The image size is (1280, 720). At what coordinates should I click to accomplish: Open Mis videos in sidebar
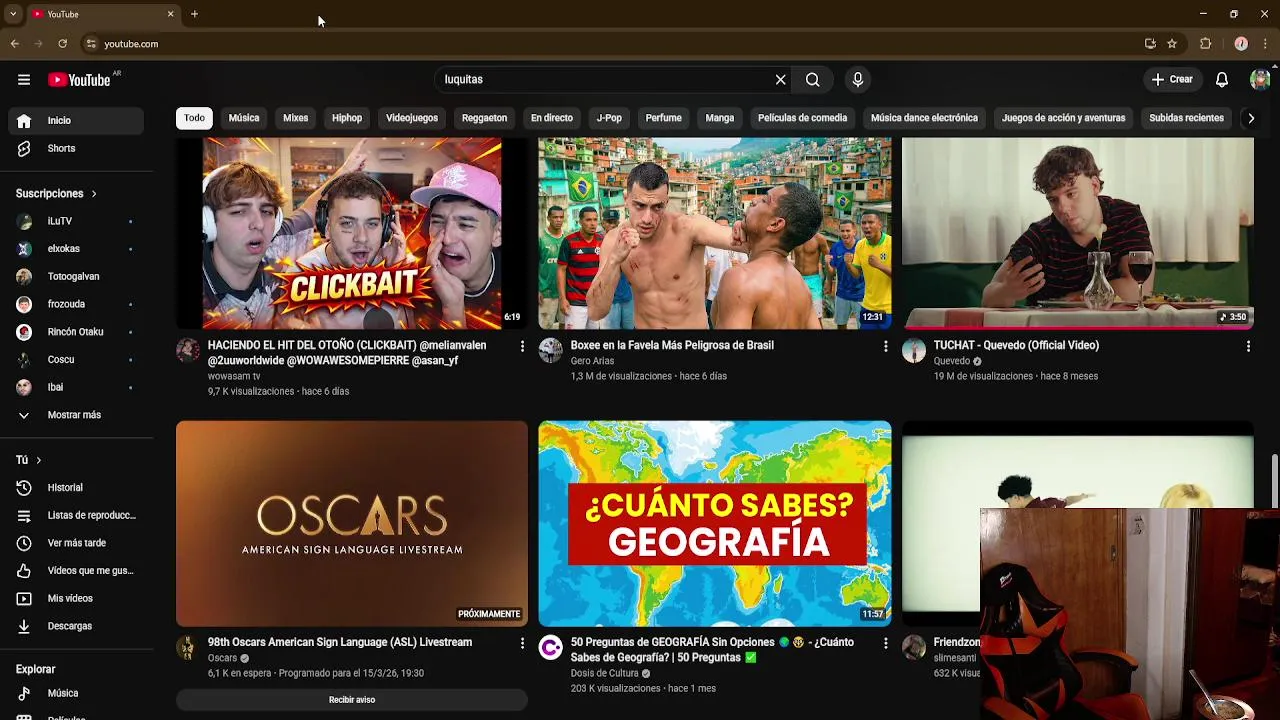tap(76, 599)
